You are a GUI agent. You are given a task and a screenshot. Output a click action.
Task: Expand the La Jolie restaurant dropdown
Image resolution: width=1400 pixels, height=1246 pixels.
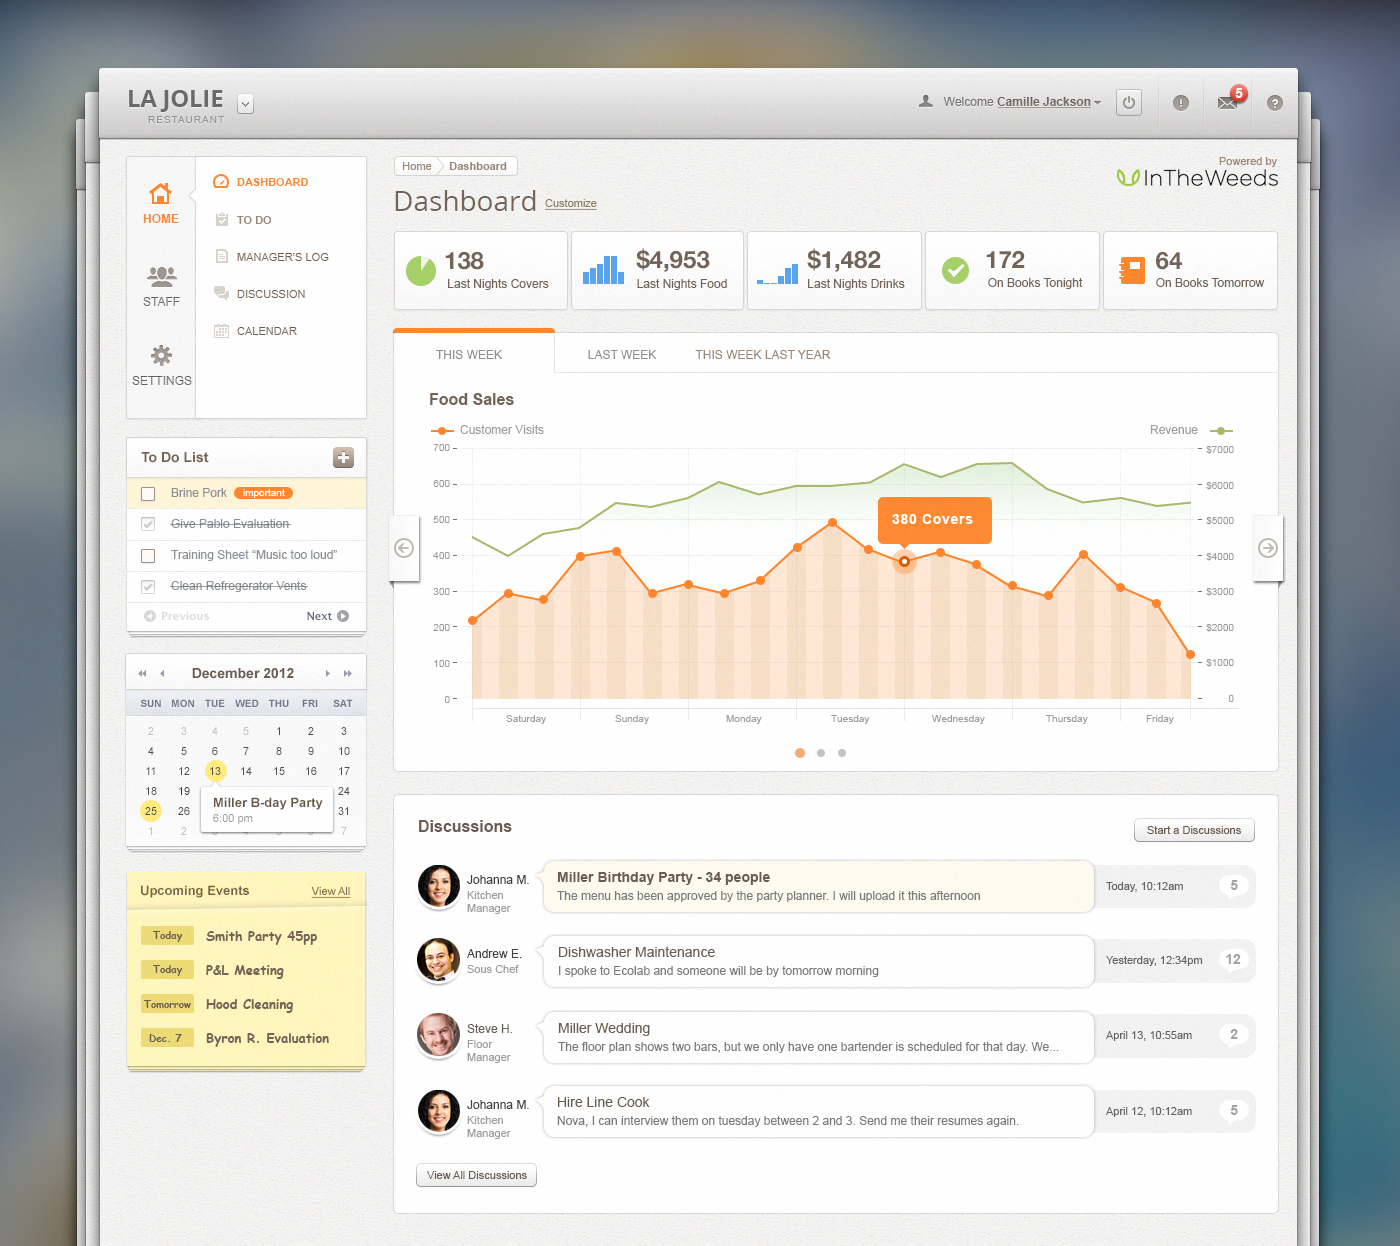pyautogui.click(x=245, y=103)
